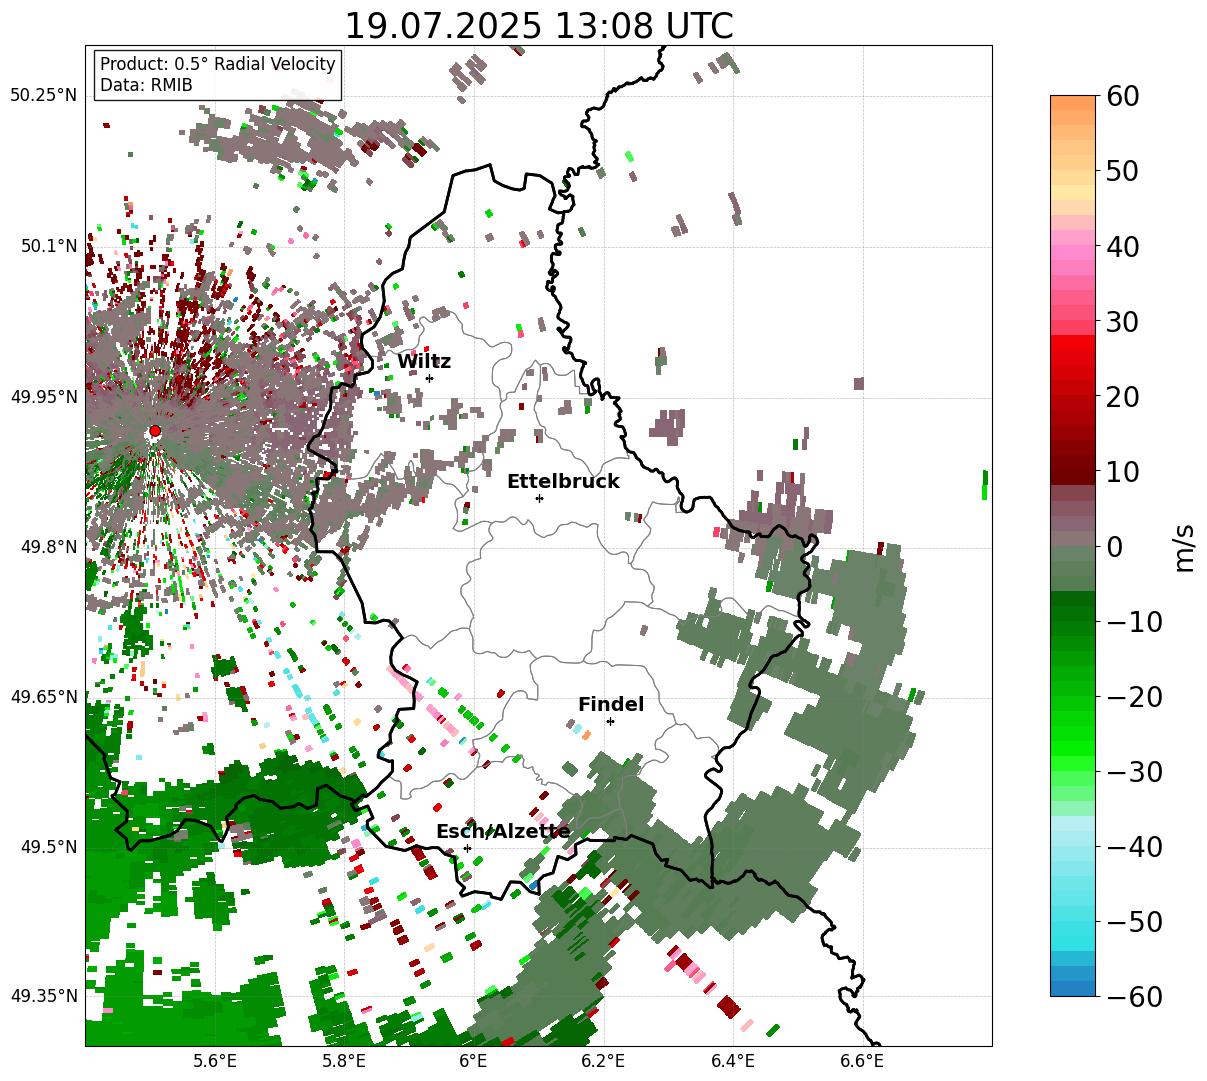Click the cross marker below Esch/Alzette

point(467,848)
